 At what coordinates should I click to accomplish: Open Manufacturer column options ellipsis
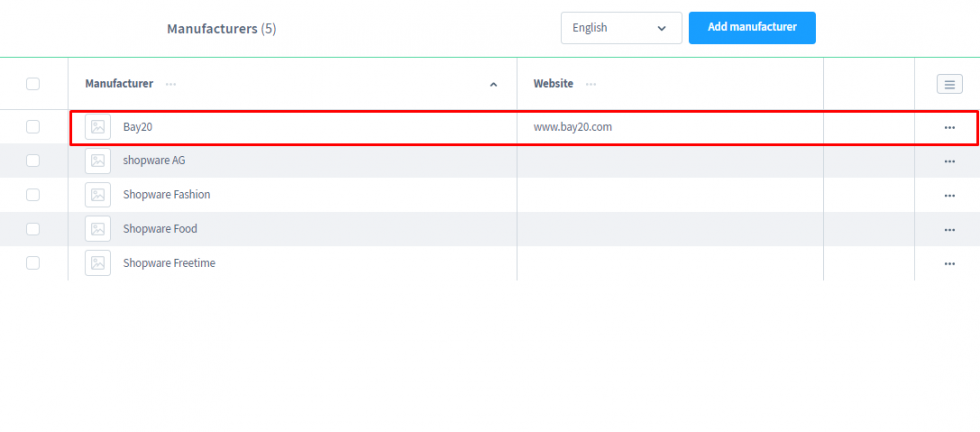[171, 84]
